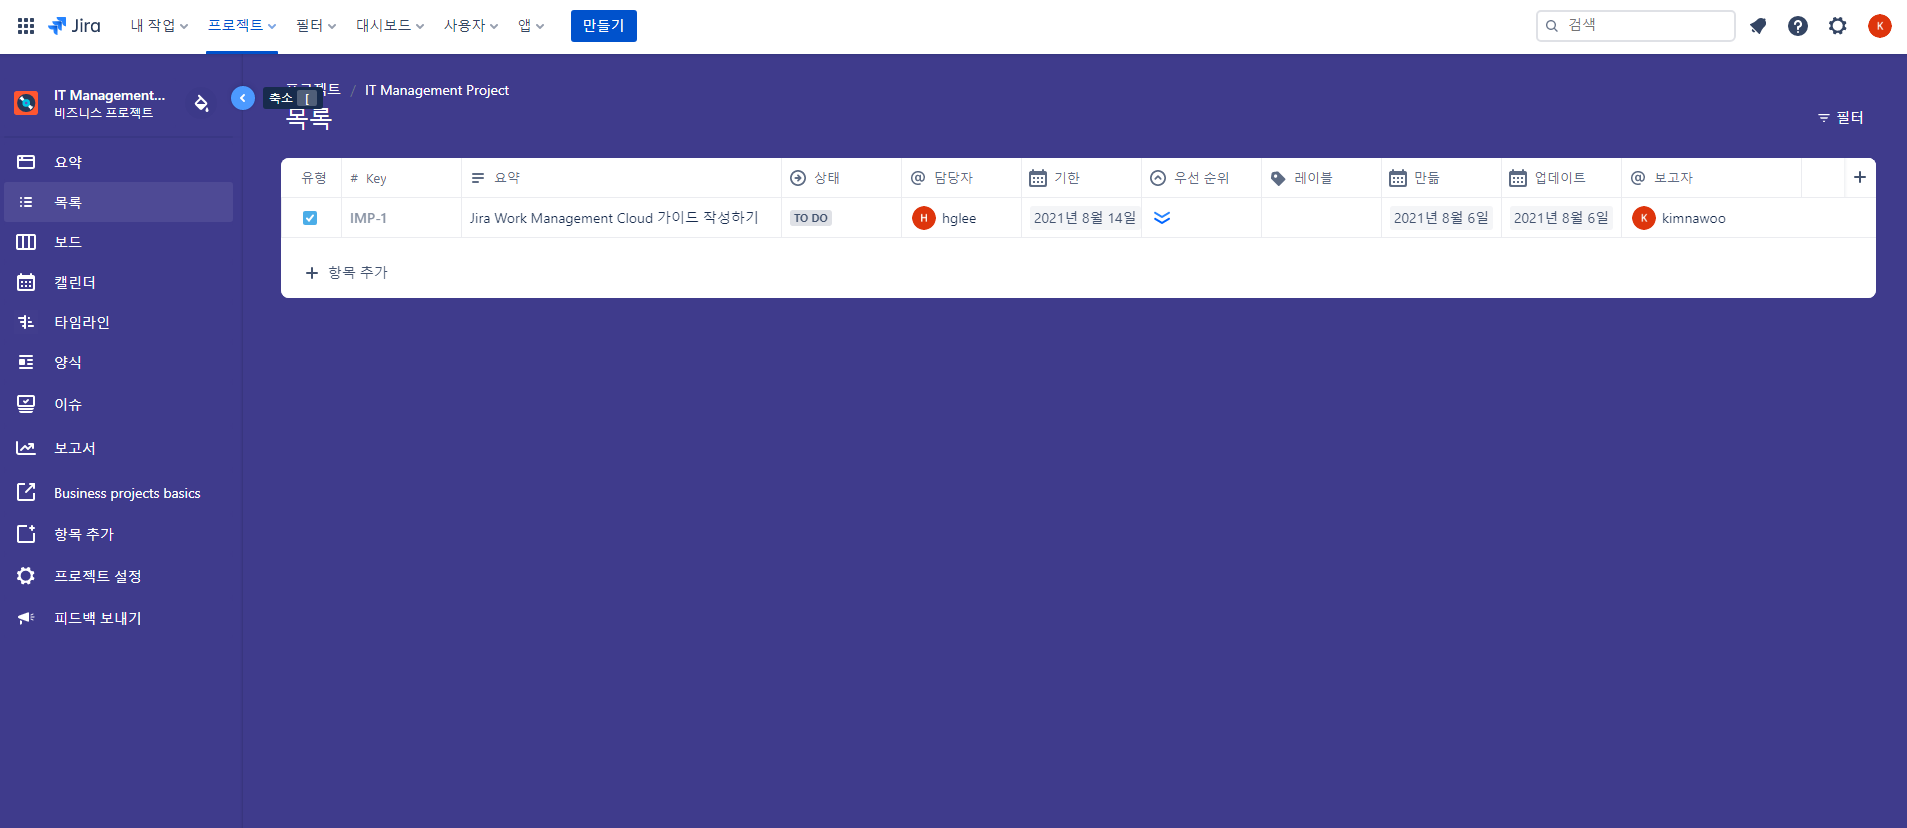Click created date cell for IMP-1
The width and height of the screenshot is (1907, 828).
1441,218
